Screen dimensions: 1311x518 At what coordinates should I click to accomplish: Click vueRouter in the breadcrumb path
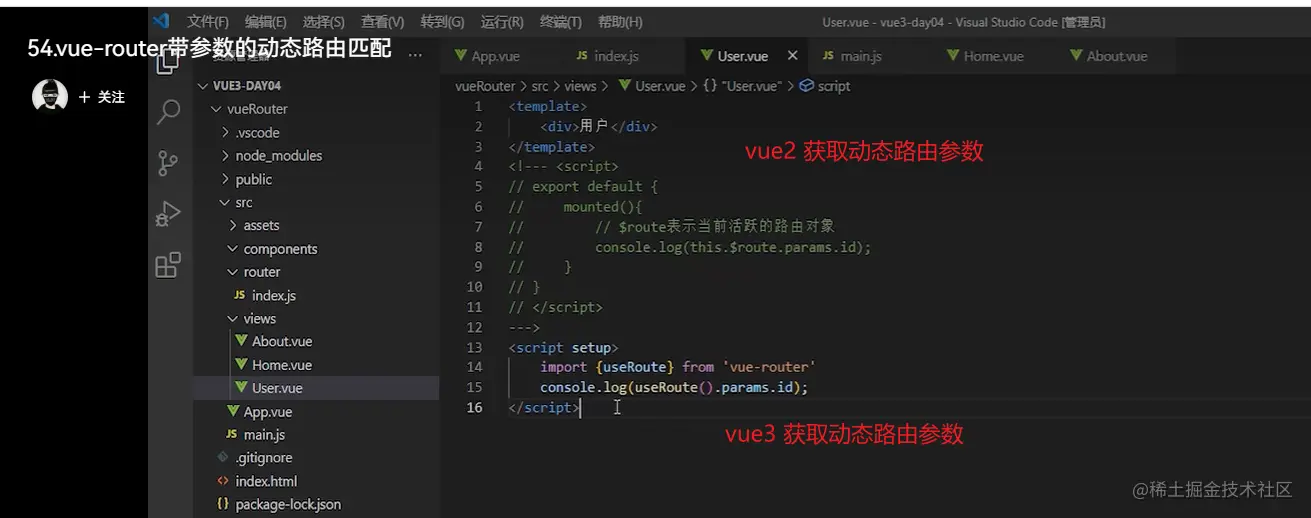coord(485,86)
